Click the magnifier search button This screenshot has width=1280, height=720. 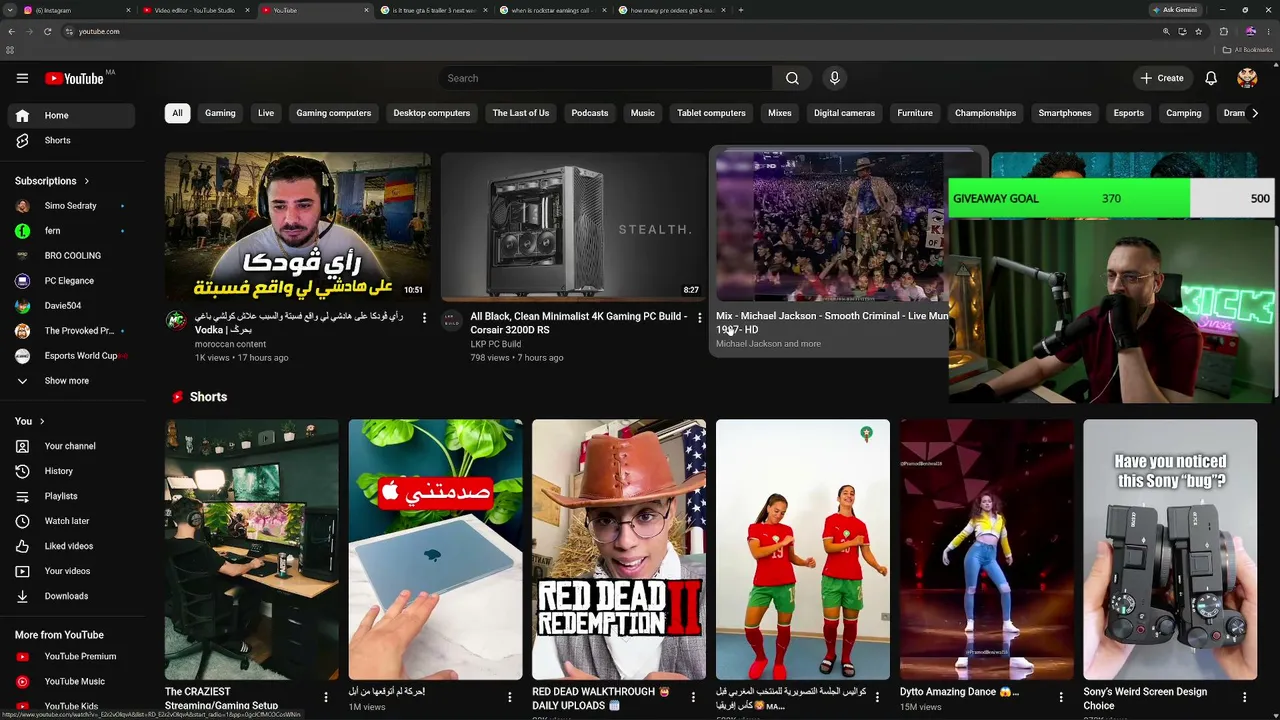[x=792, y=78]
